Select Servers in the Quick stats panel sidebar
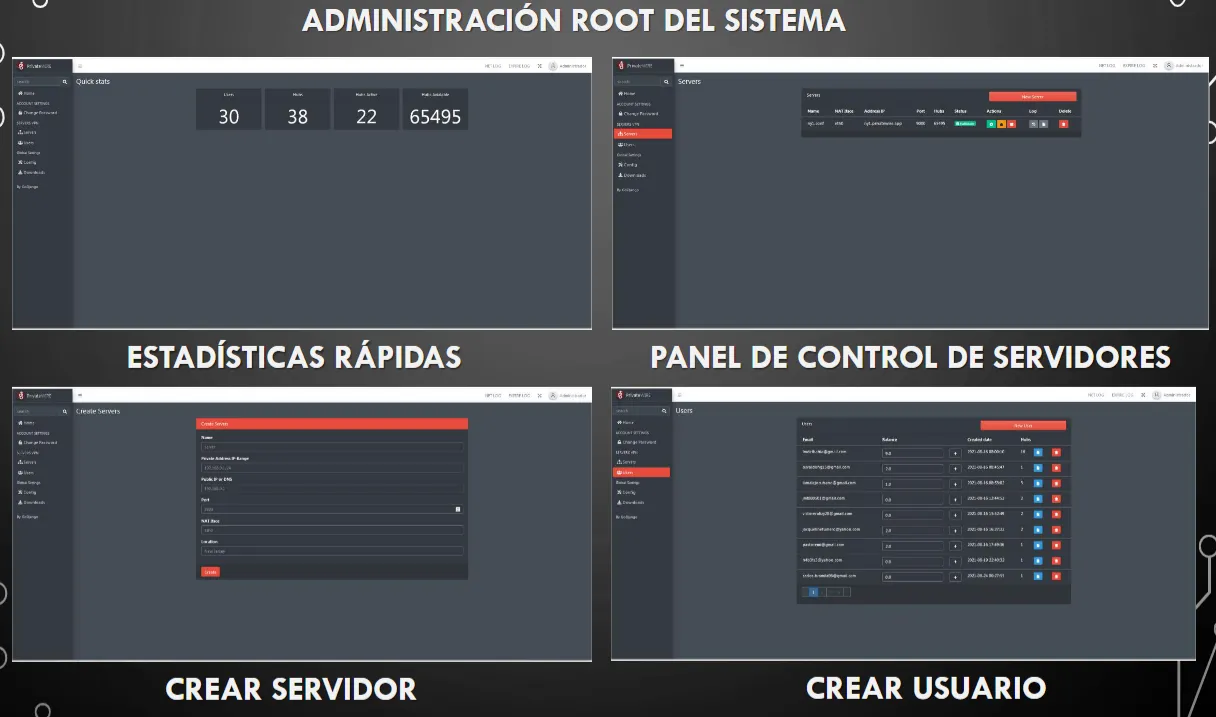The width and height of the screenshot is (1216, 717). pyautogui.click(x=27, y=132)
